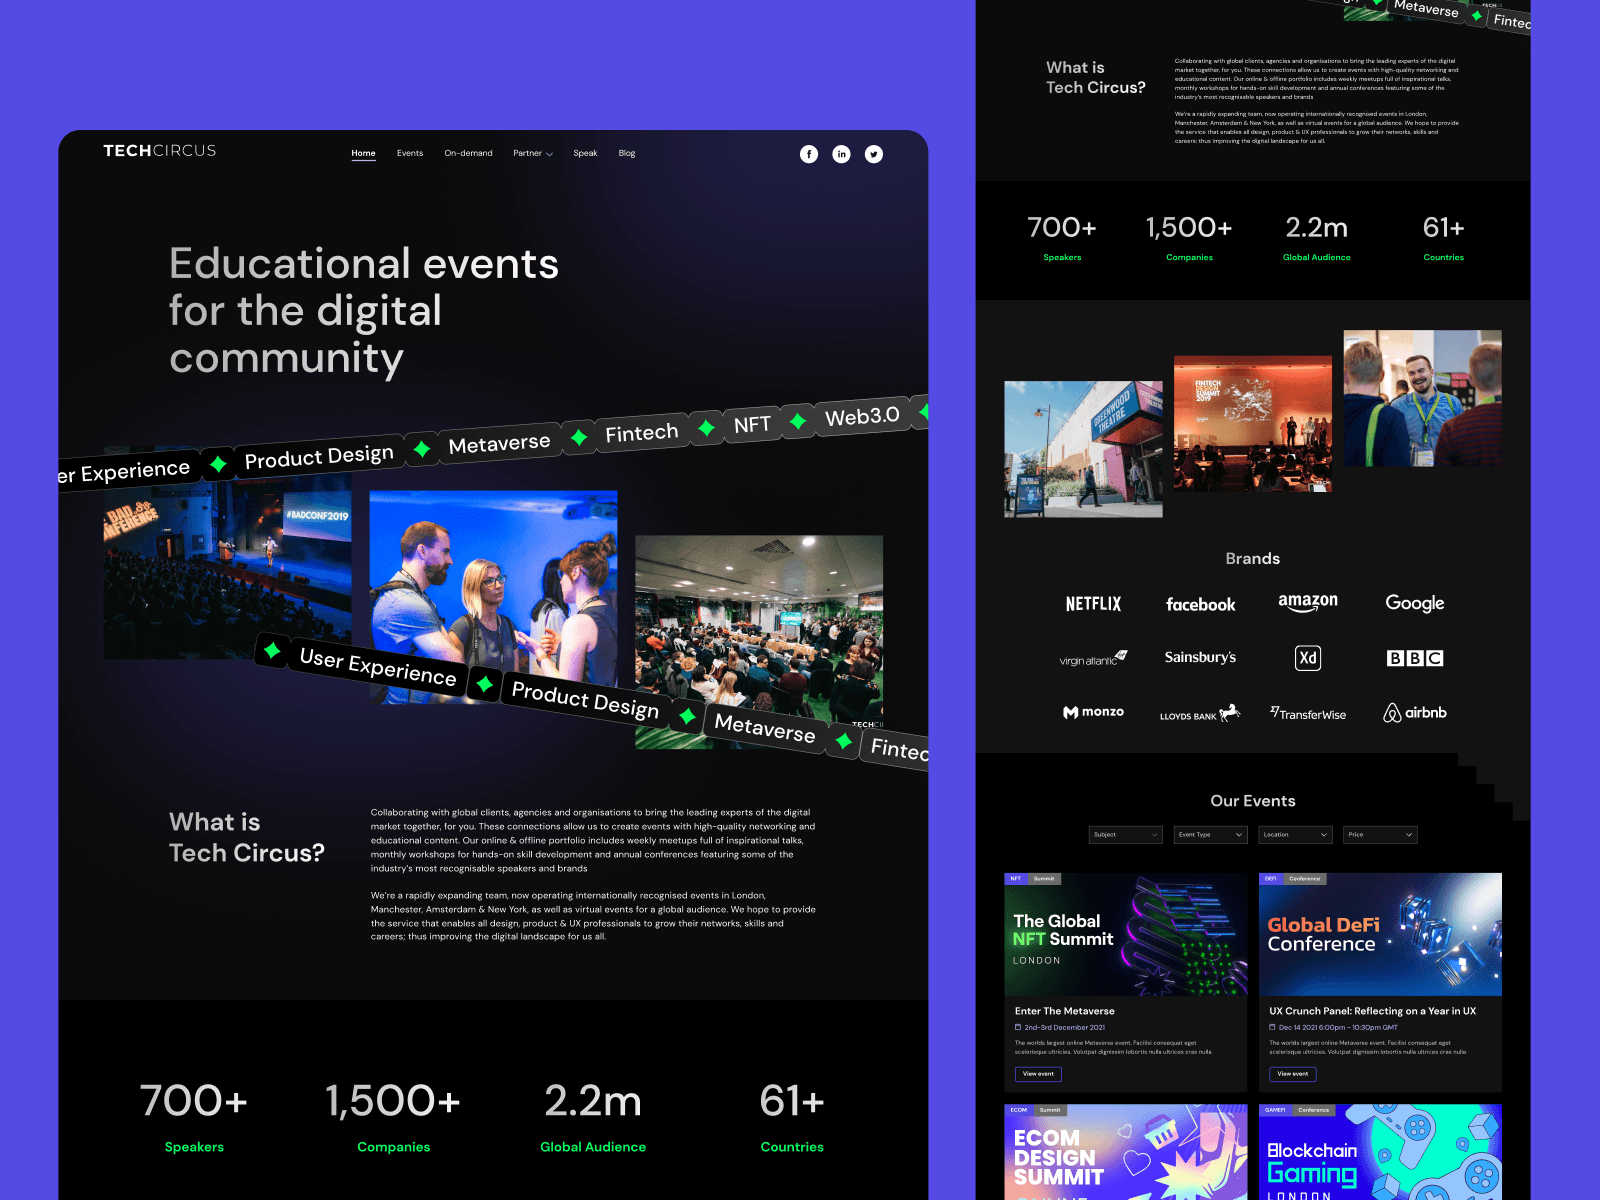Click the Our Events heading
Viewport: 1600px width, 1200px height.
click(x=1253, y=801)
